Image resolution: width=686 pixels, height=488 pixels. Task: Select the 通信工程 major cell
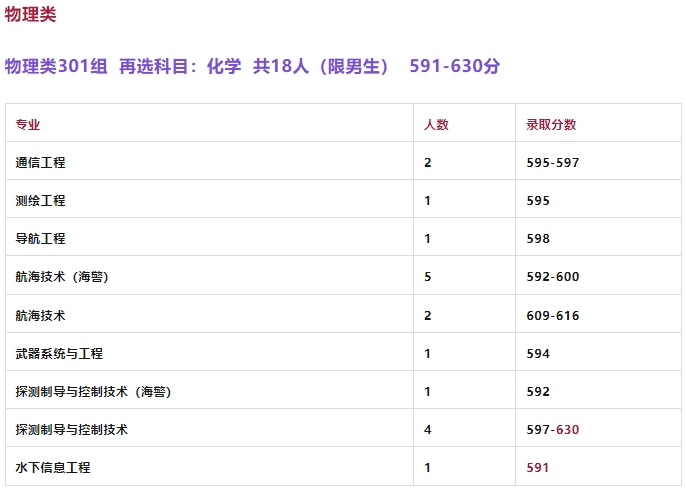coord(41,162)
